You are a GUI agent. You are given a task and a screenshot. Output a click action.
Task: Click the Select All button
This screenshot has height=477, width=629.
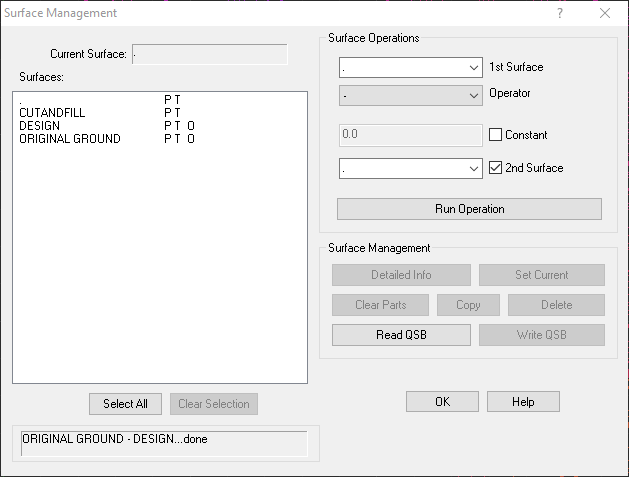(125, 404)
